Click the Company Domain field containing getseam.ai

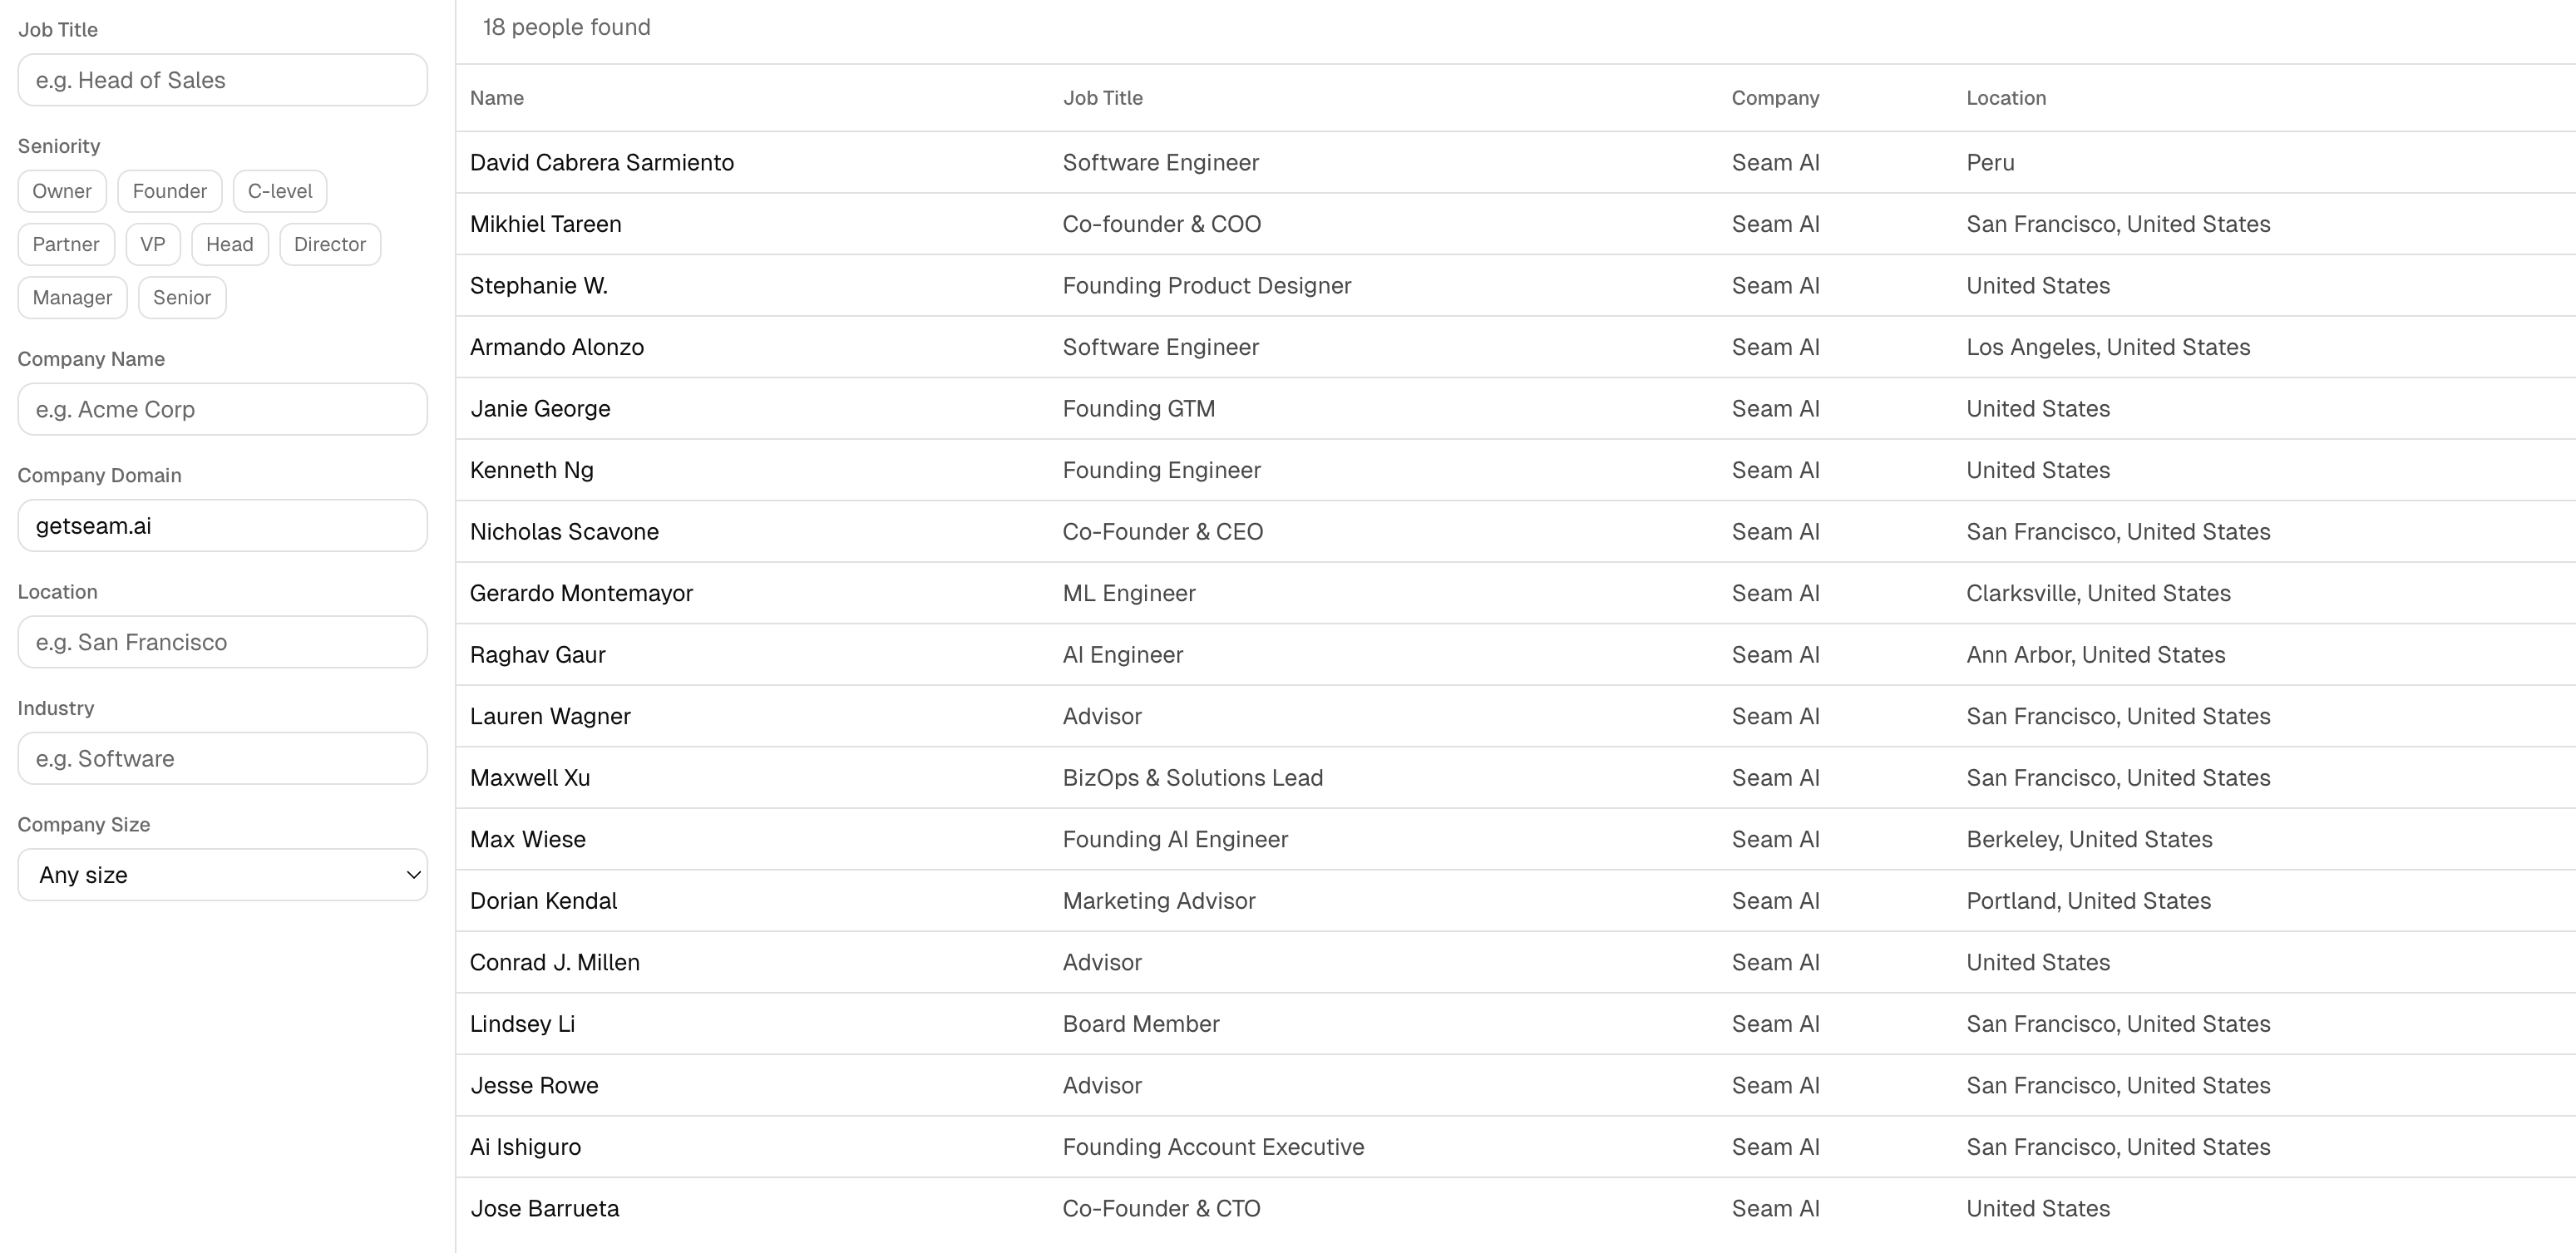pos(222,526)
